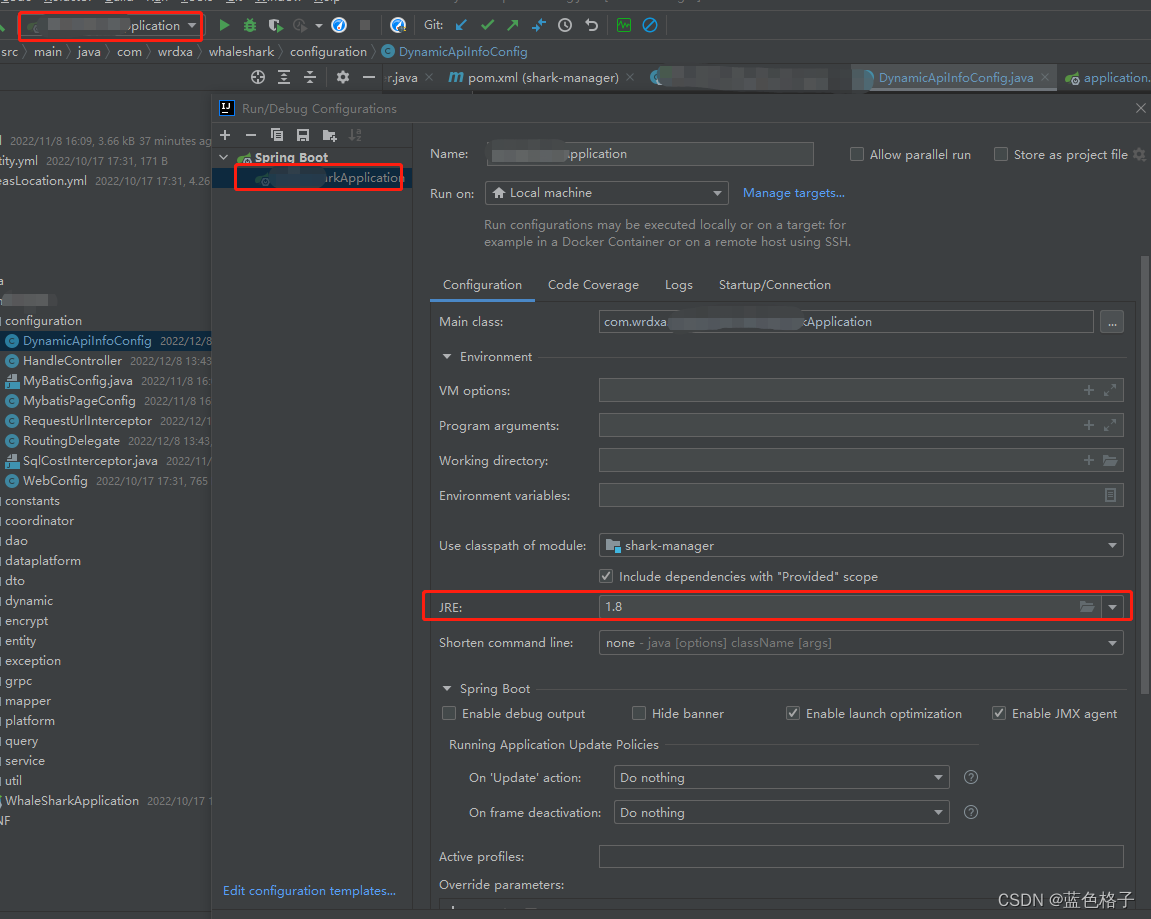This screenshot has height=919, width=1151.
Task: Open DynamicApiInfoConfig.java editor tab
Action: pos(956,77)
